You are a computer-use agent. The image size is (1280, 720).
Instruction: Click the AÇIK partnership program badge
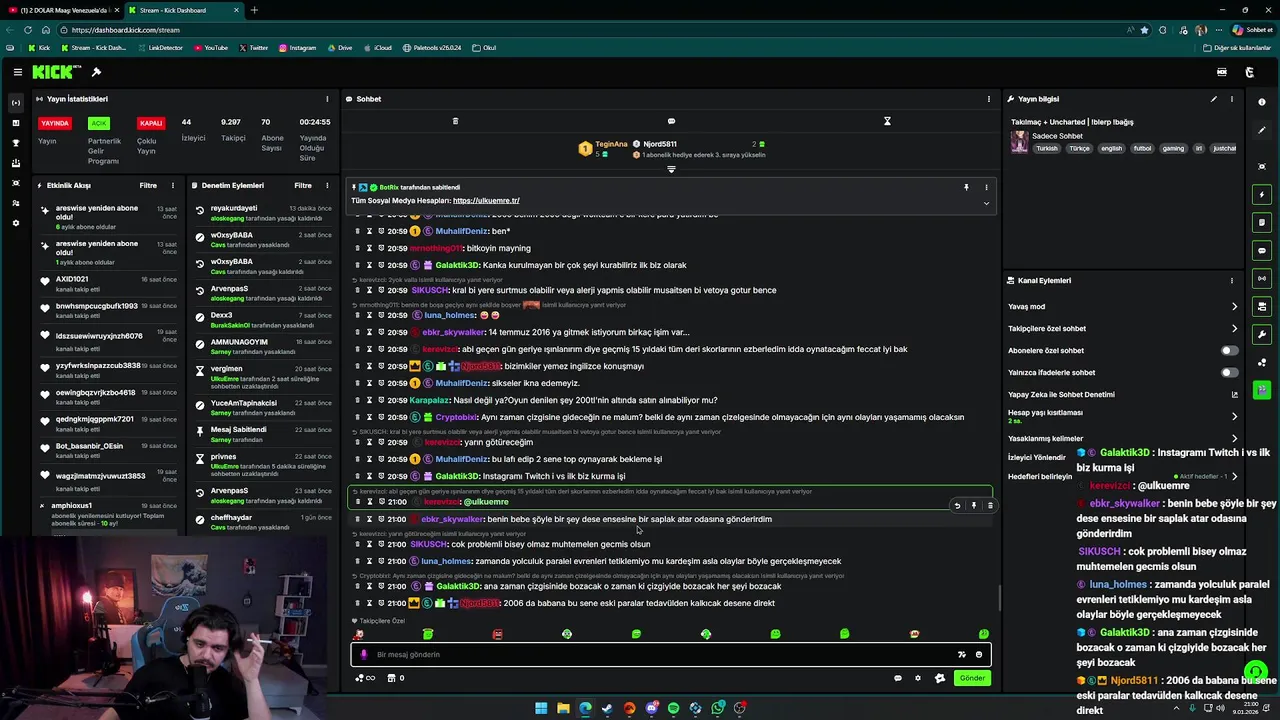98,123
